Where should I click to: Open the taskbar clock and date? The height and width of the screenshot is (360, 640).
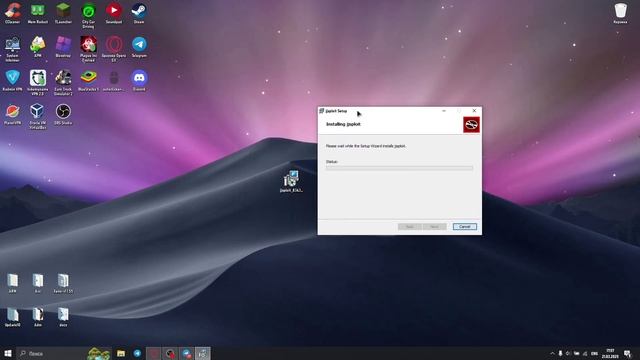pos(610,353)
